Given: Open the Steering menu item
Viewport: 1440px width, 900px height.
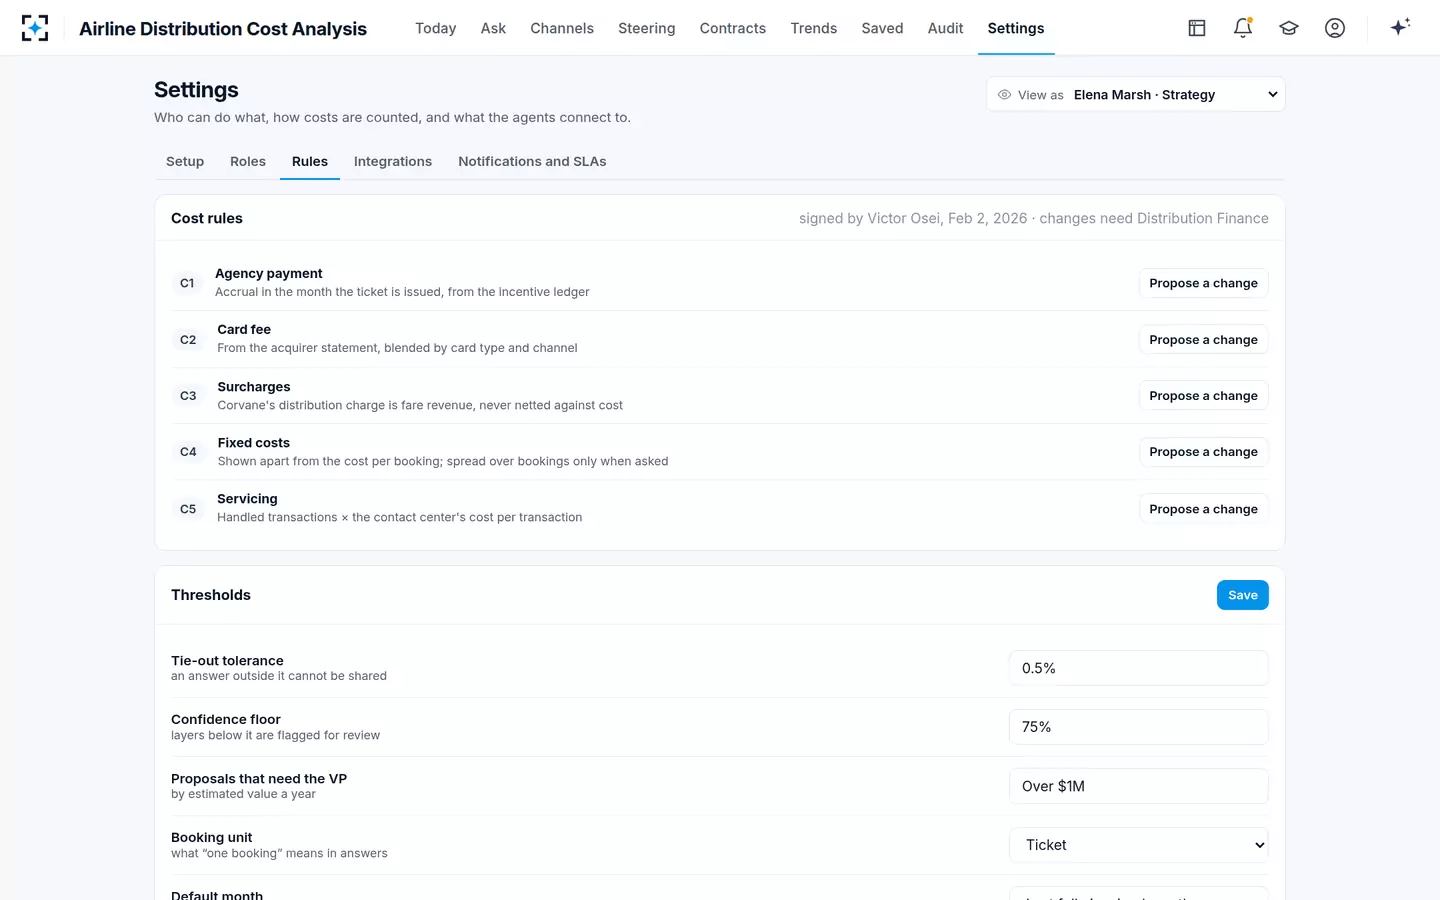Looking at the screenshot, I should click(x=647, y=28).
